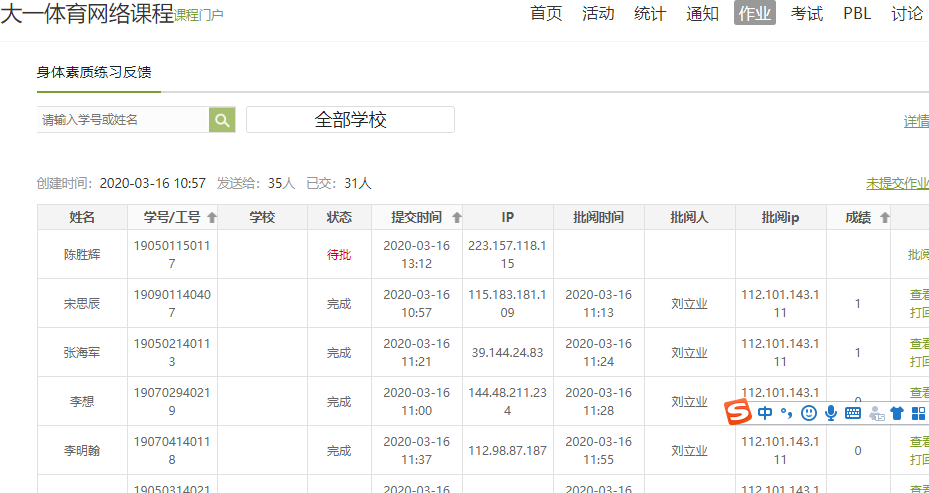Click the 课程门户 link beside the title
929x493 pixels.
click(x=199, y=15)
